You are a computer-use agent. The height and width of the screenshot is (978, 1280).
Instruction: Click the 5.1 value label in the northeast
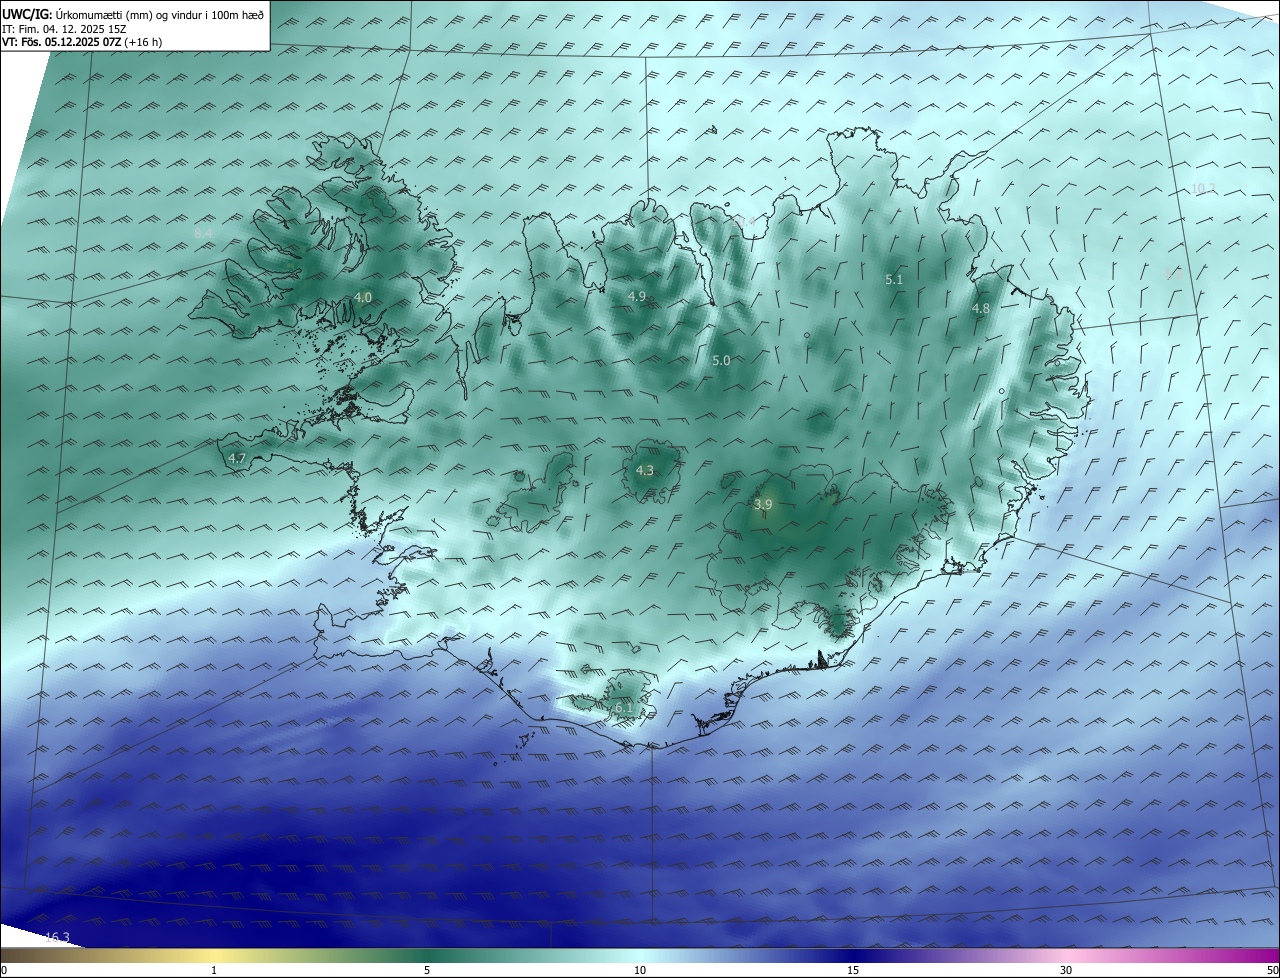point(894,279)
